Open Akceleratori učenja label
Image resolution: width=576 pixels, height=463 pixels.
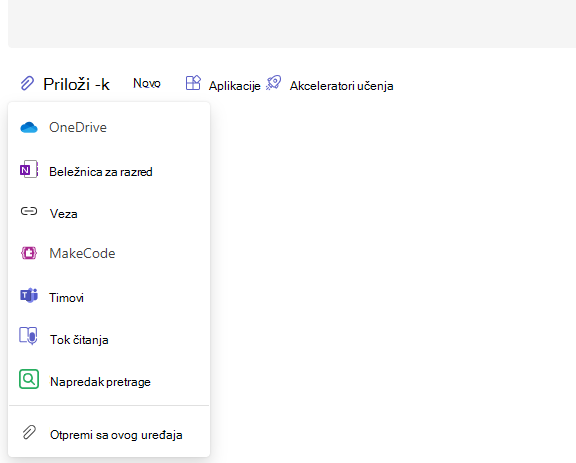[341, 86]
